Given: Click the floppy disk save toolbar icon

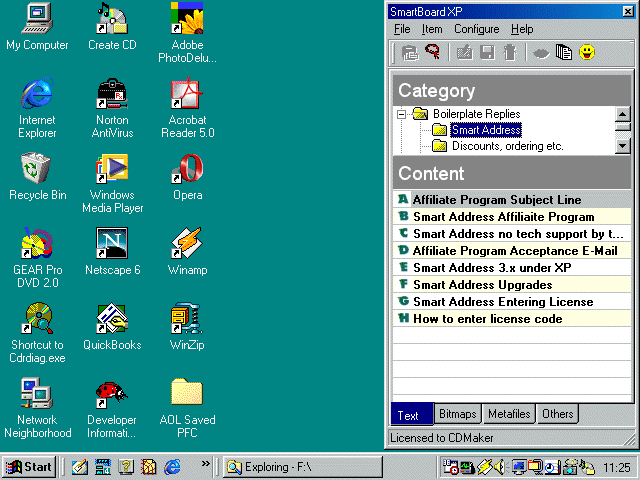Looking at the screenshot, I should (x=487, y=53).
